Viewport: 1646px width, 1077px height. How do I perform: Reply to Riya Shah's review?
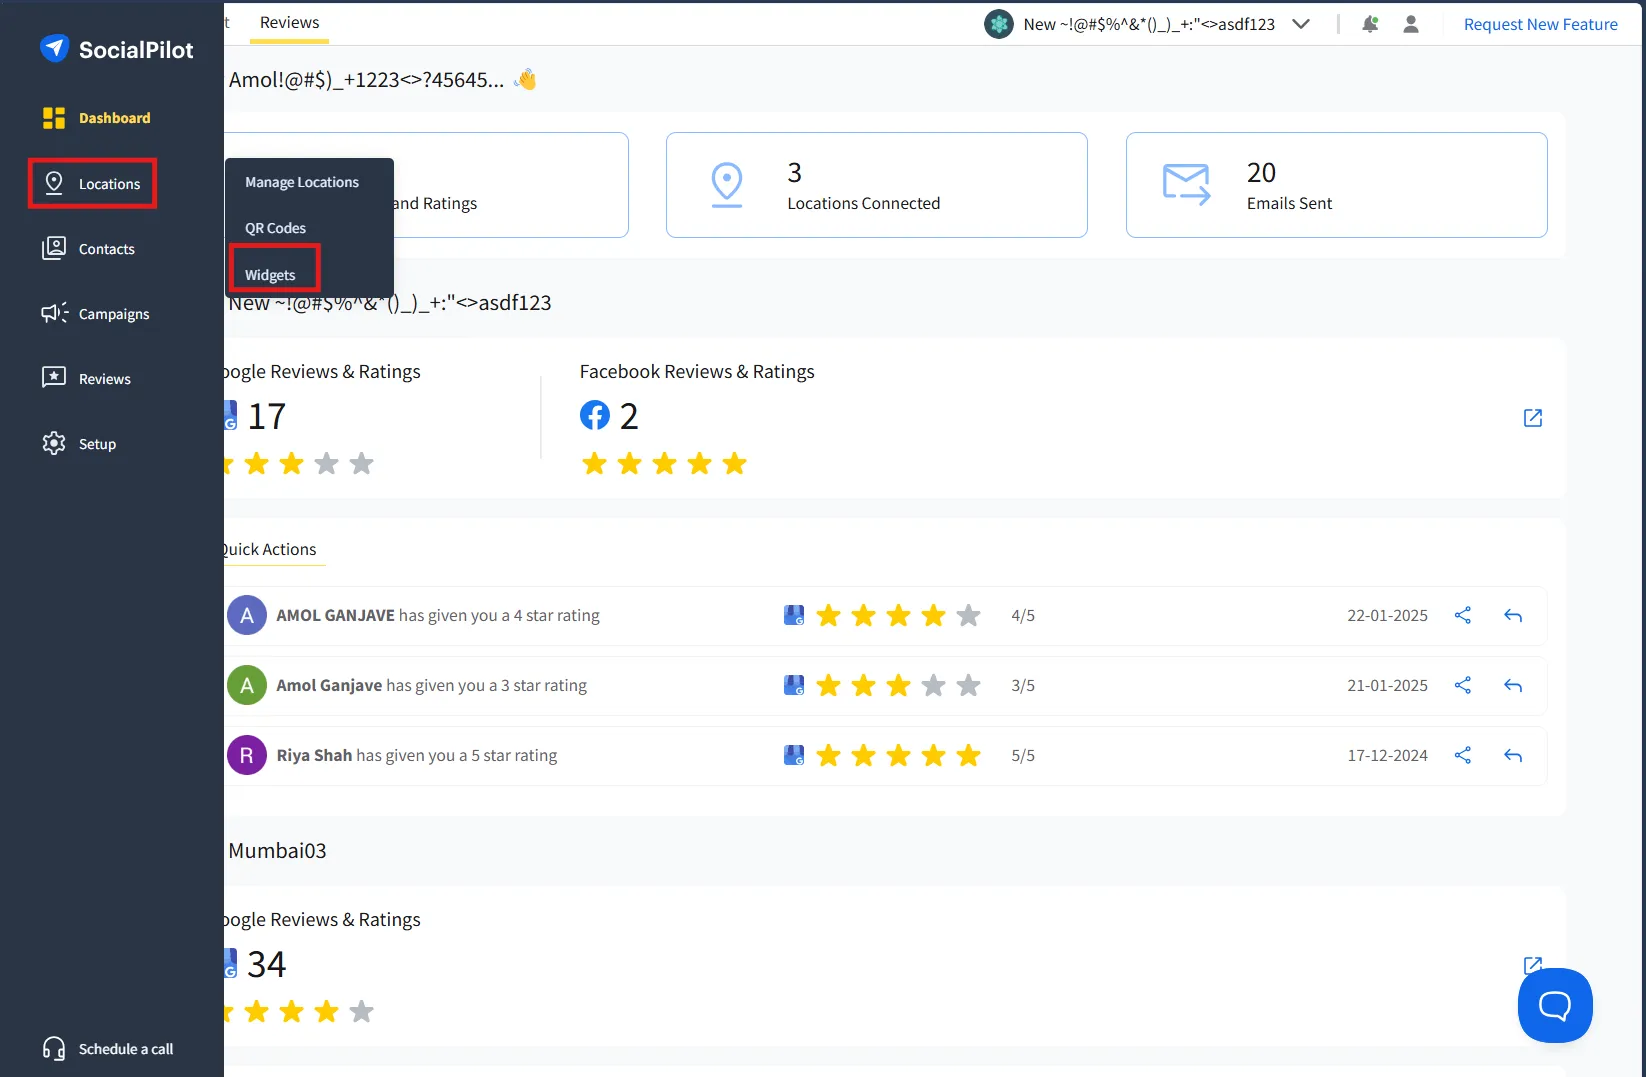click(1512, 755)
